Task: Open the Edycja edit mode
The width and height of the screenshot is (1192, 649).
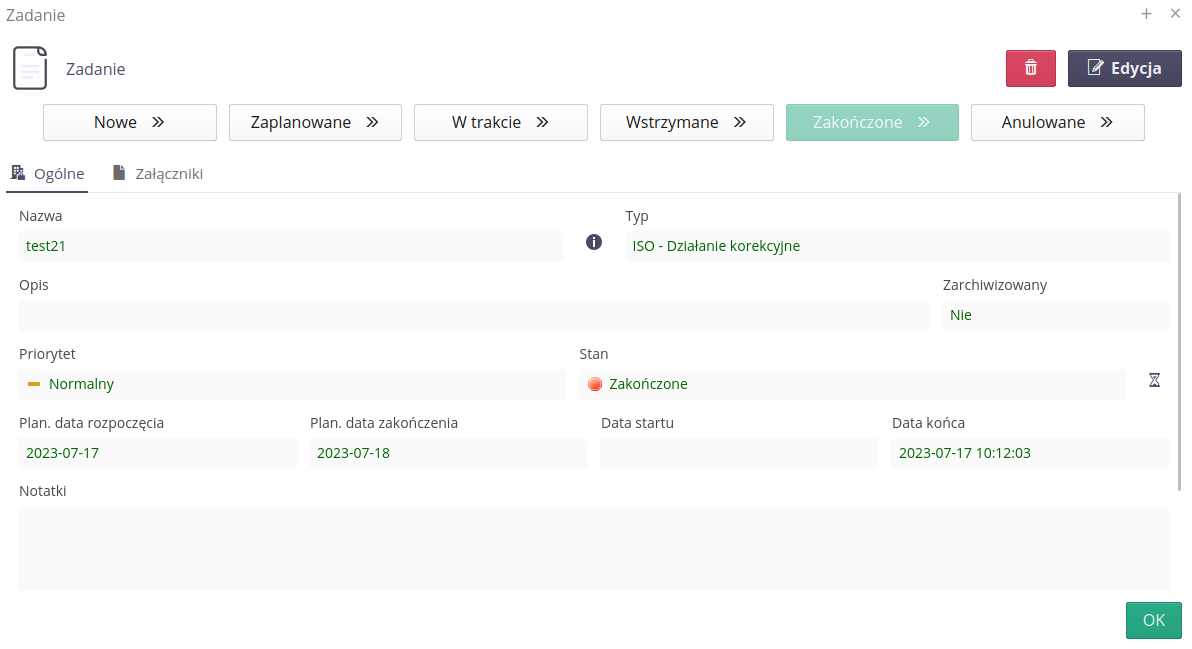Action: pos(1124,69)
